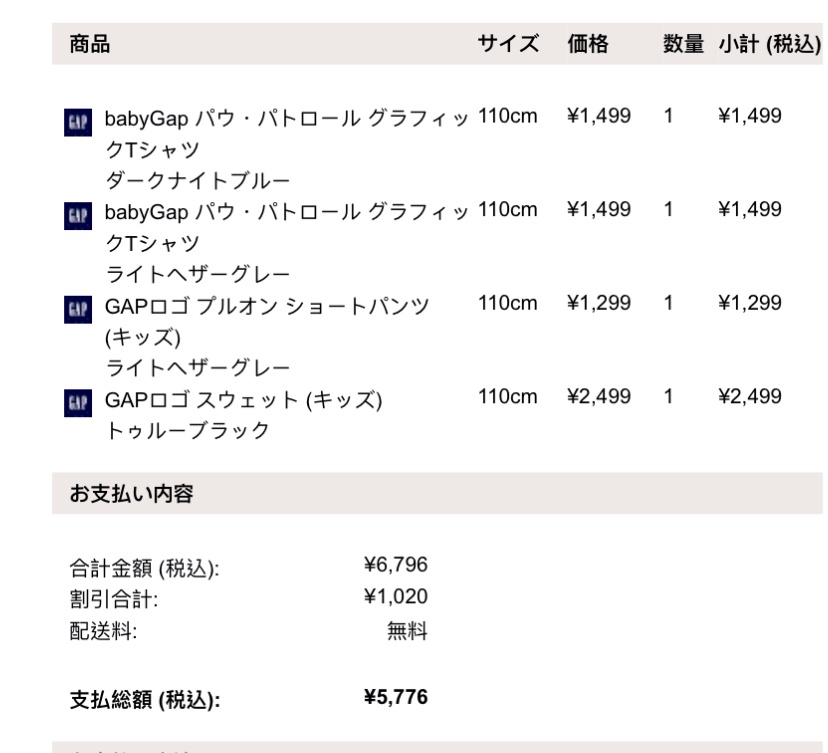
Task: Select the ダークナイトブルー color text
Action: [x=198, y=180]
